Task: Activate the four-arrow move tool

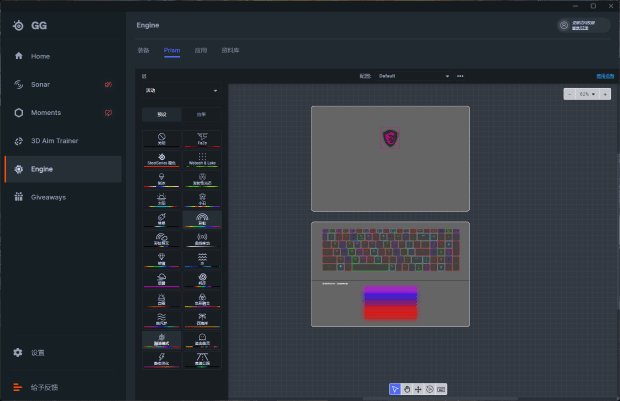Action: tap(418, 389)
